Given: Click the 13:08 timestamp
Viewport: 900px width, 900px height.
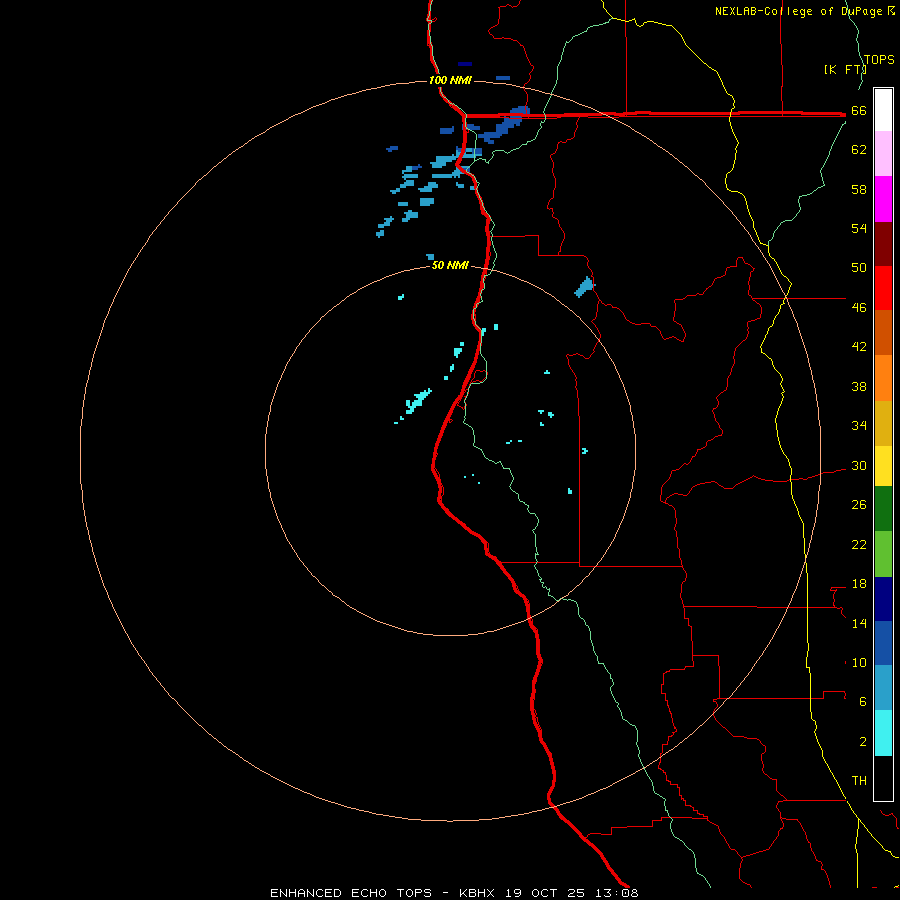Looking at the screenshot, I should click(x=616, y=893).
